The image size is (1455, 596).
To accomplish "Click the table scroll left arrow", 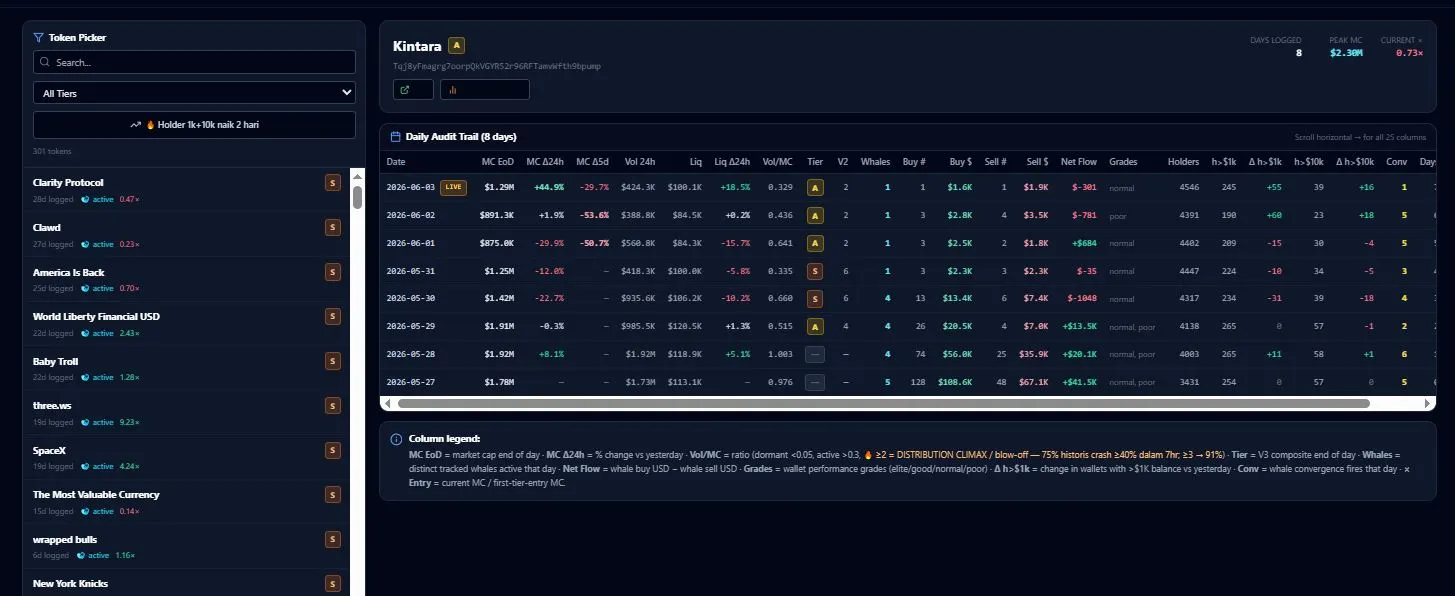I will point(387,403).
